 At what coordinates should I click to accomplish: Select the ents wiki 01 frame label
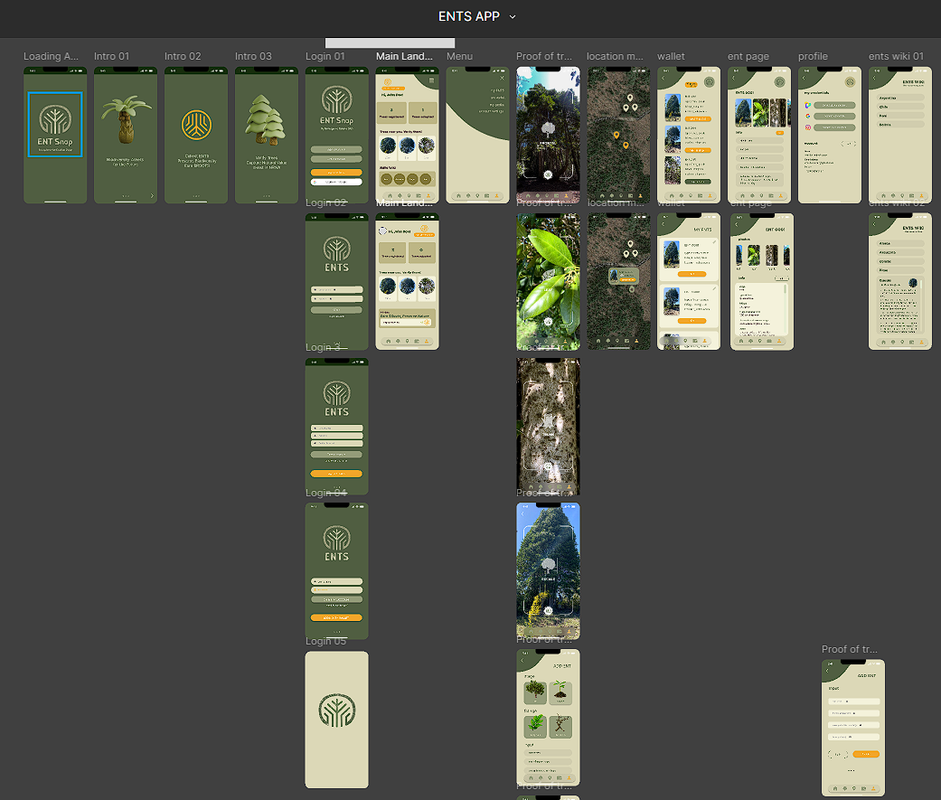(x=897, y=56)
